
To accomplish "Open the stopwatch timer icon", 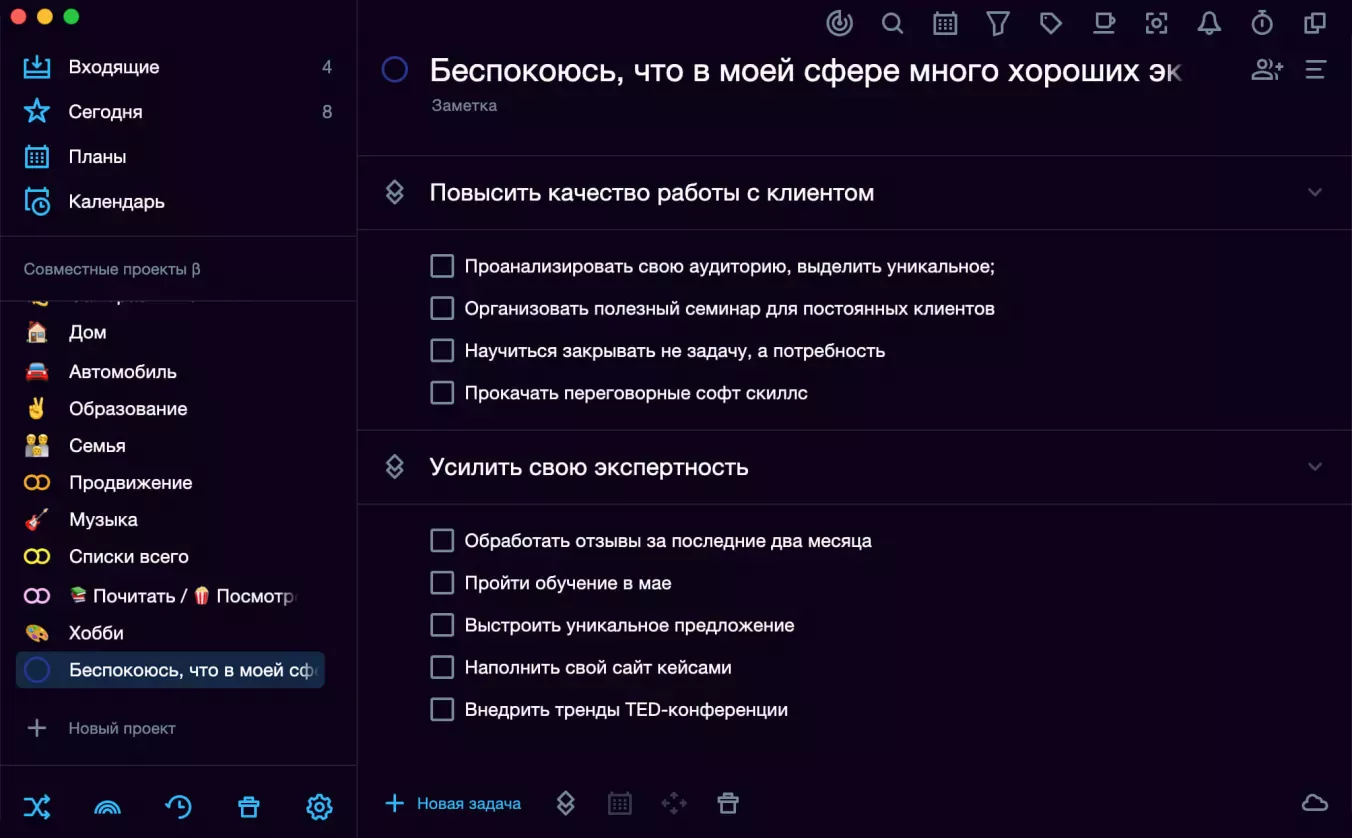I will pos(1263,23).
